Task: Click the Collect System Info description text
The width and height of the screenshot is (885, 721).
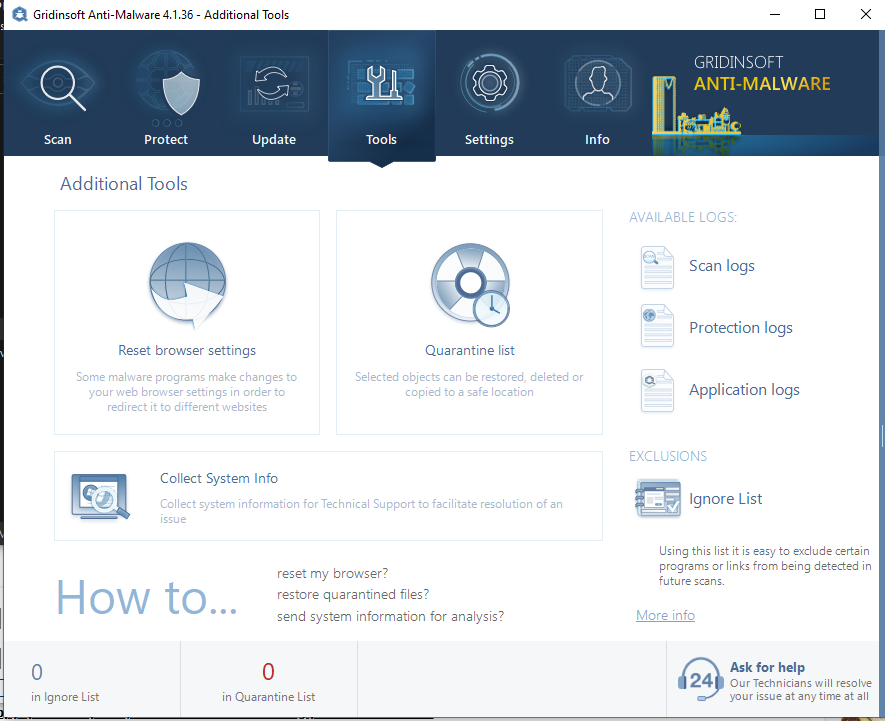Action: pos(361,511)
